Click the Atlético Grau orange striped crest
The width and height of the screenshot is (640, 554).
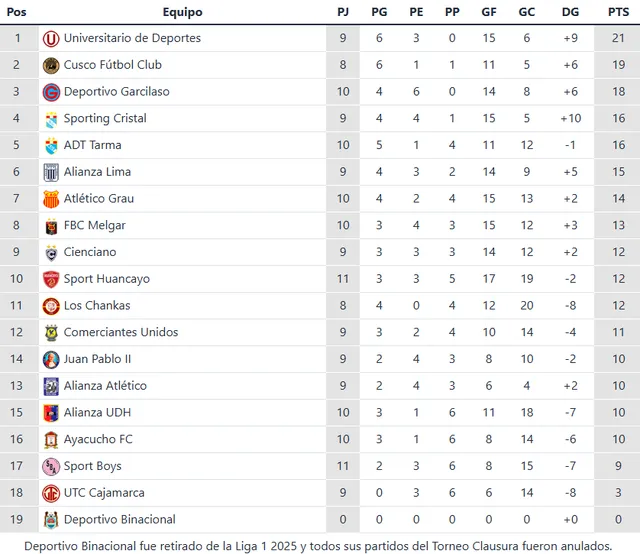click(51, 199)
